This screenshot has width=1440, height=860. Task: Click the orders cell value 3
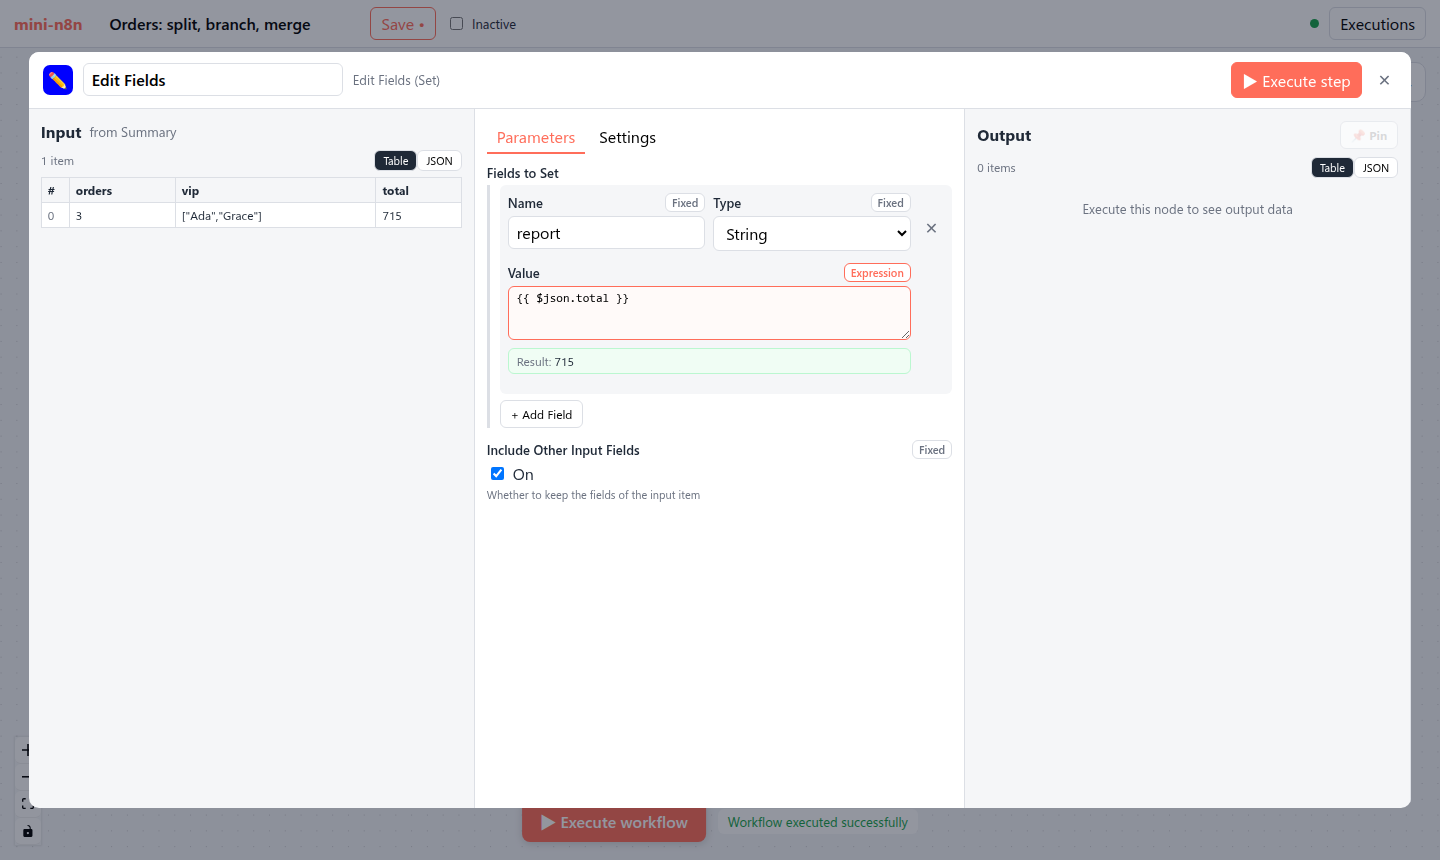pyautogui.click(x=122, y=216)
